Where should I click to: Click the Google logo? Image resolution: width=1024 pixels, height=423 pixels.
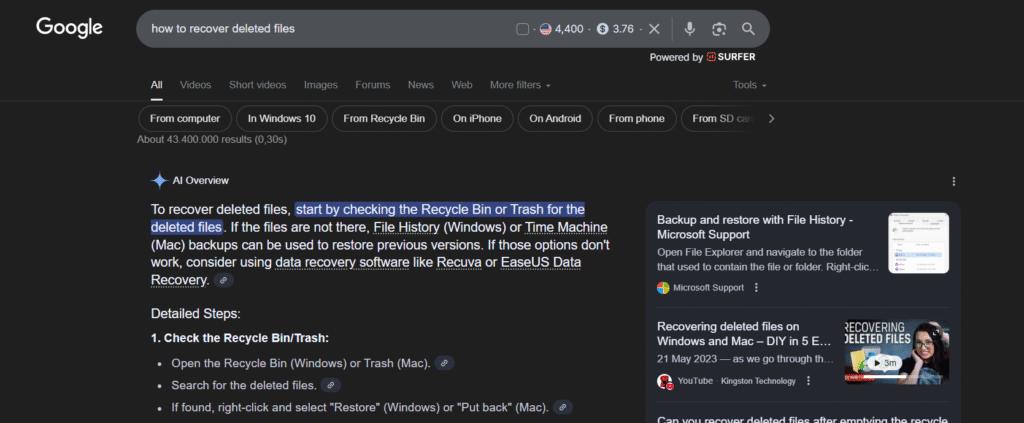pos(69,28)
